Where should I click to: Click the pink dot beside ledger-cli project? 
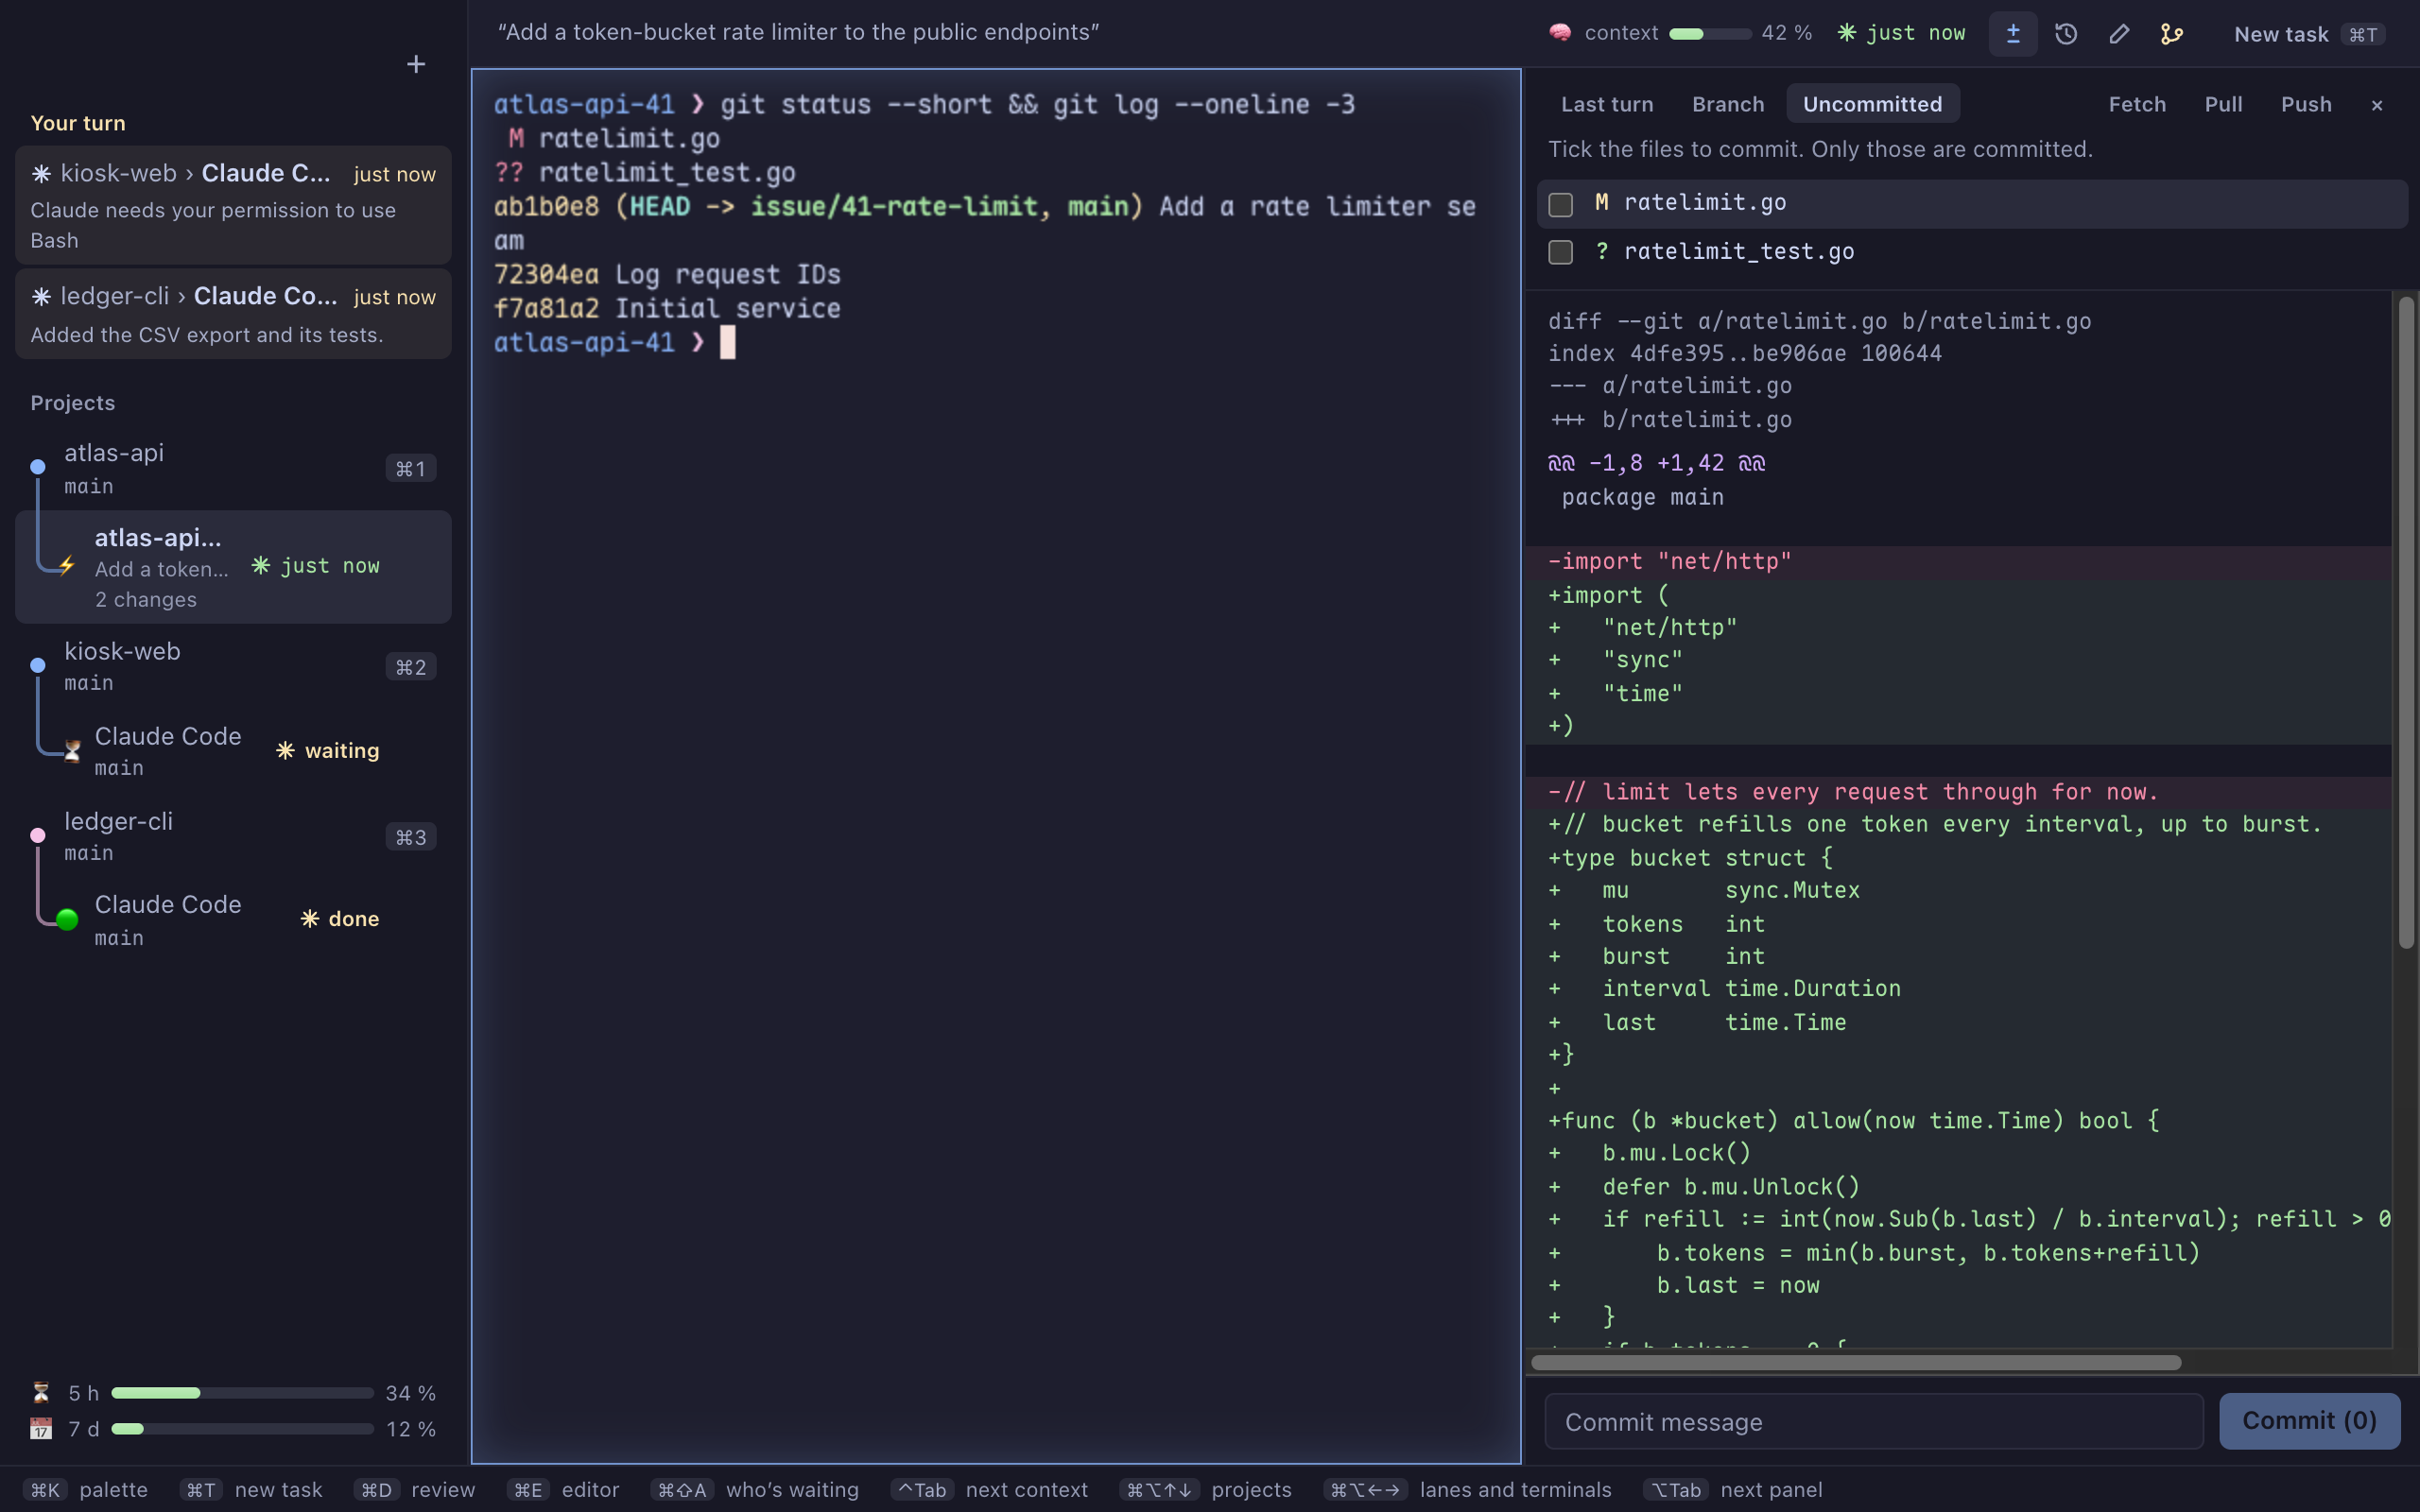pyautogui.click(x=38, y=835)
